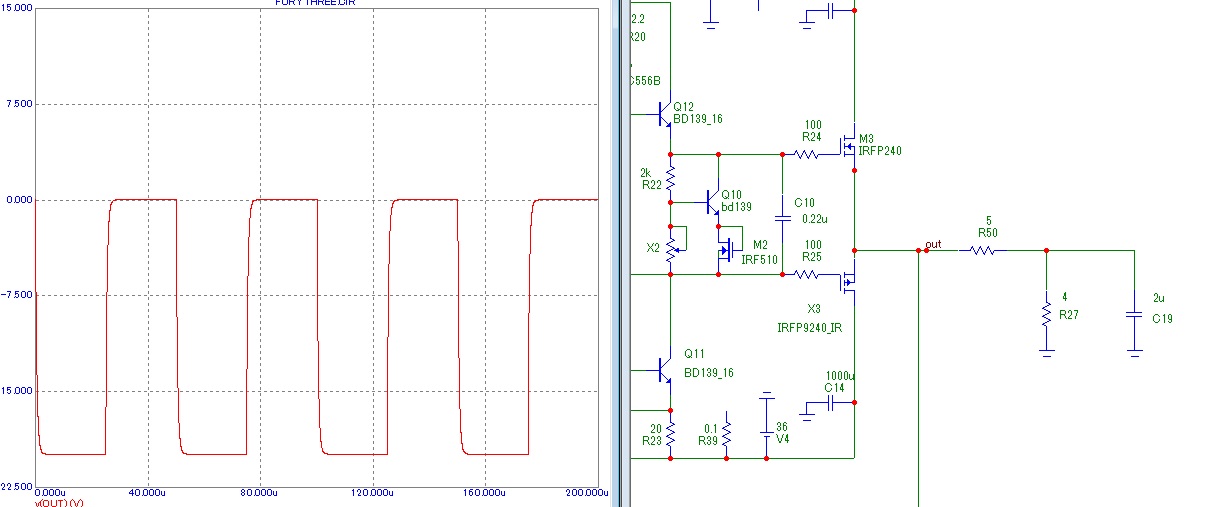
Task: Click the 'IRFP240' model label
Action: (879, 151)
